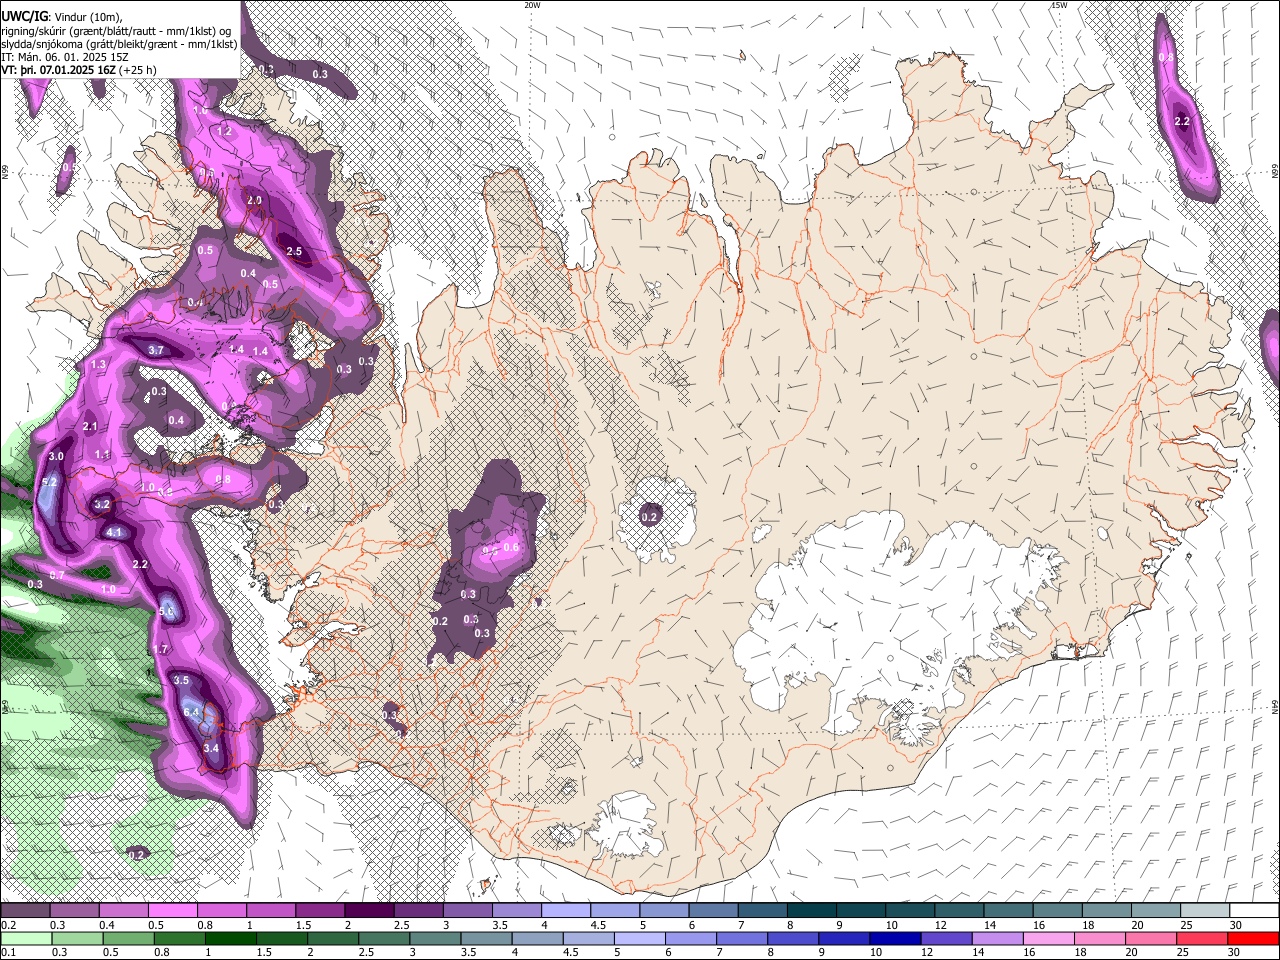Click the 3.7 precipitation value on the map

[156, 350]
